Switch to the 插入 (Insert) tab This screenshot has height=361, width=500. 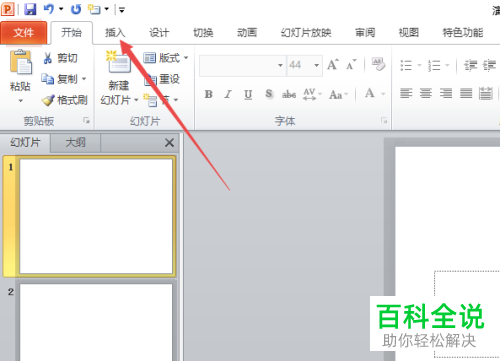click(115, 33)
